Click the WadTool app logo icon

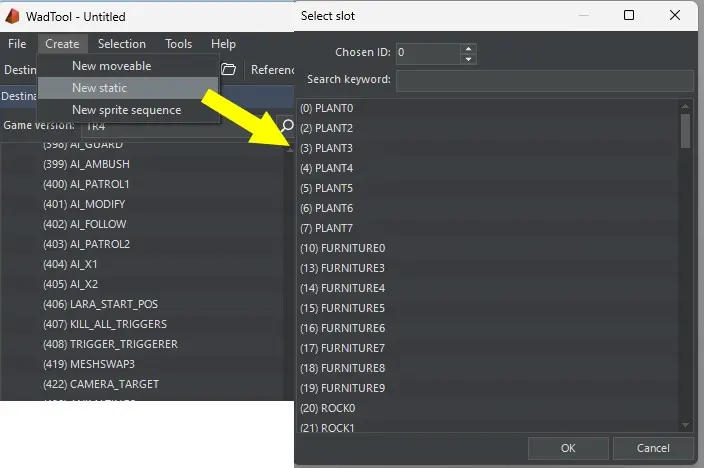14,17
